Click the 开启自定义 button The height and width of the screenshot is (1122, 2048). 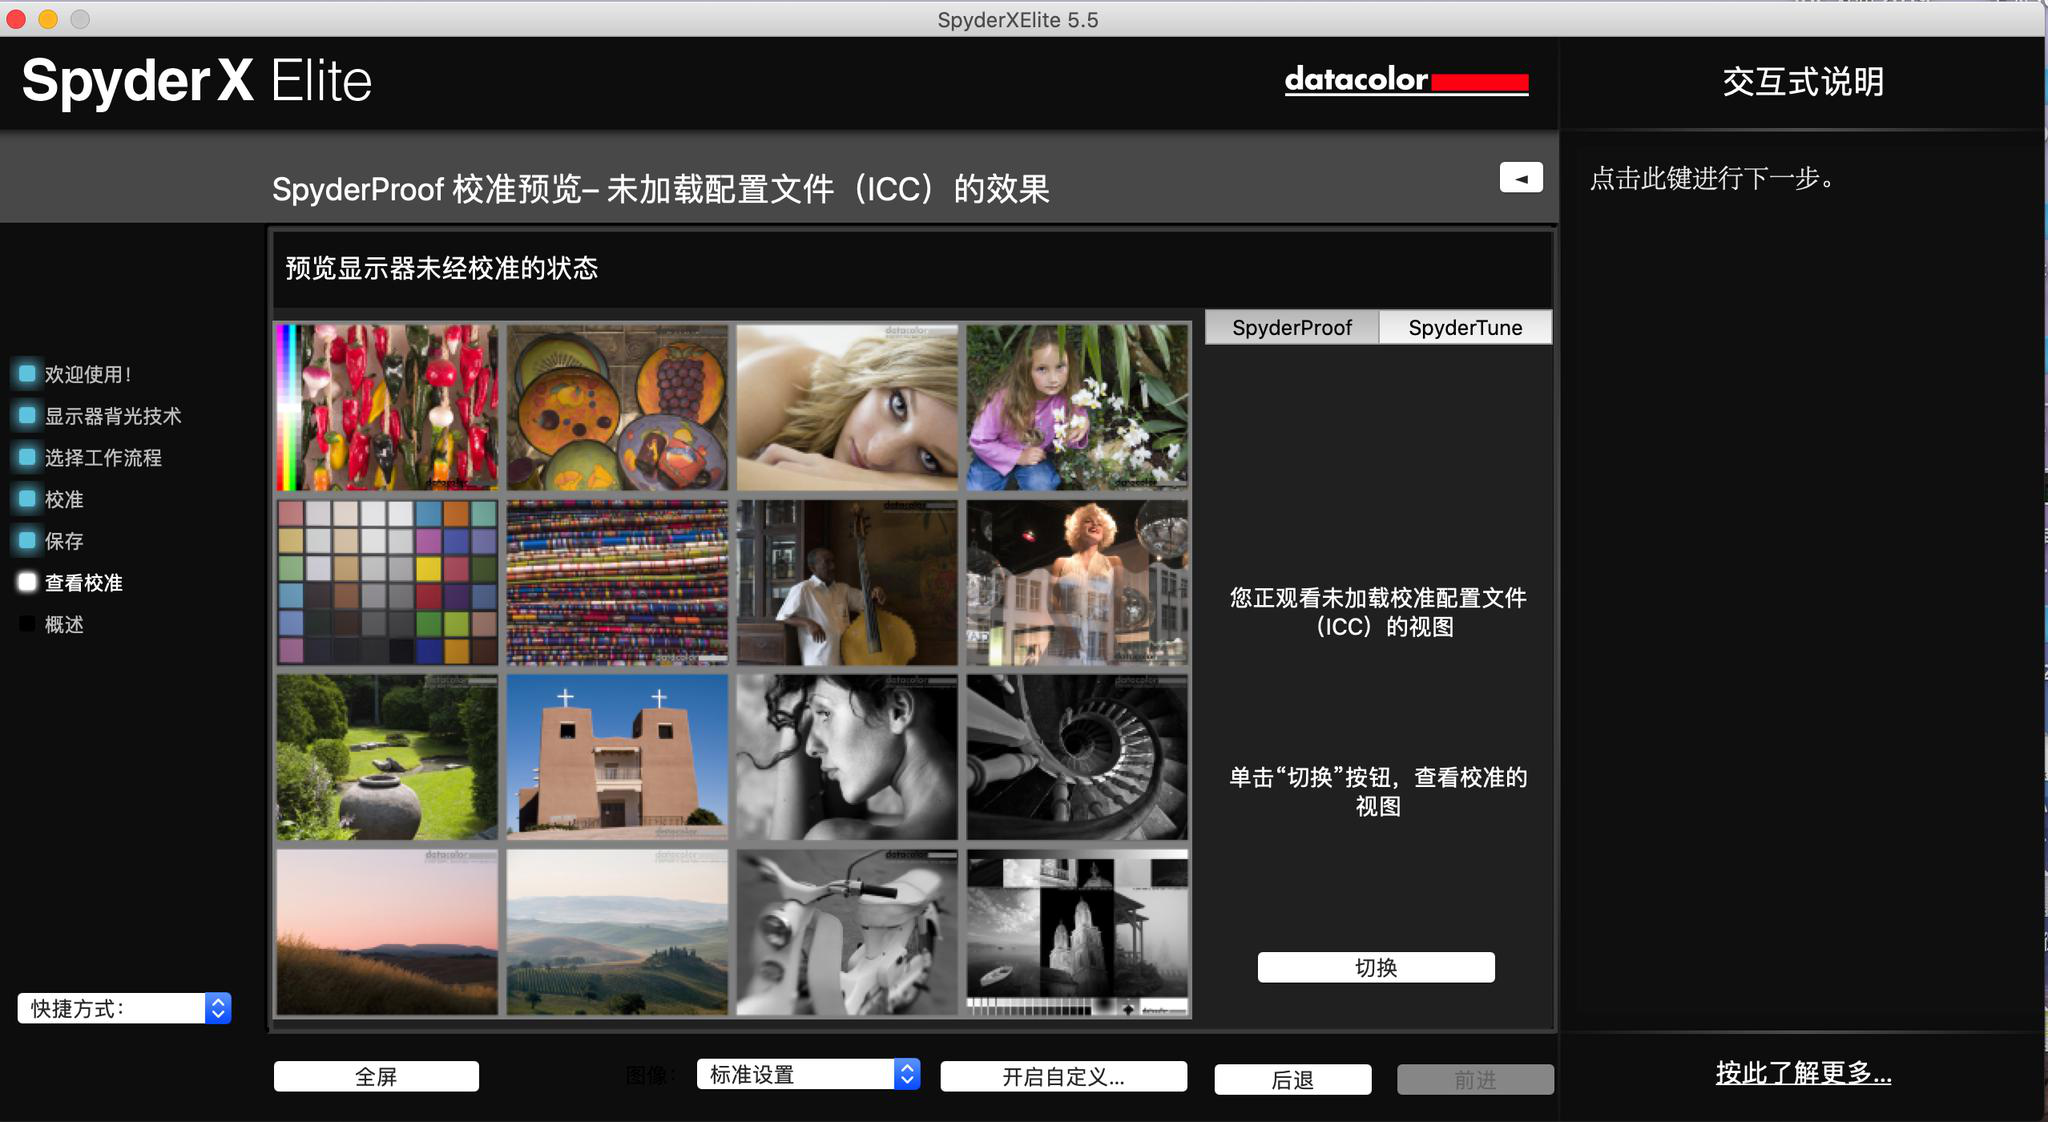click(x=1063, y=1077)
